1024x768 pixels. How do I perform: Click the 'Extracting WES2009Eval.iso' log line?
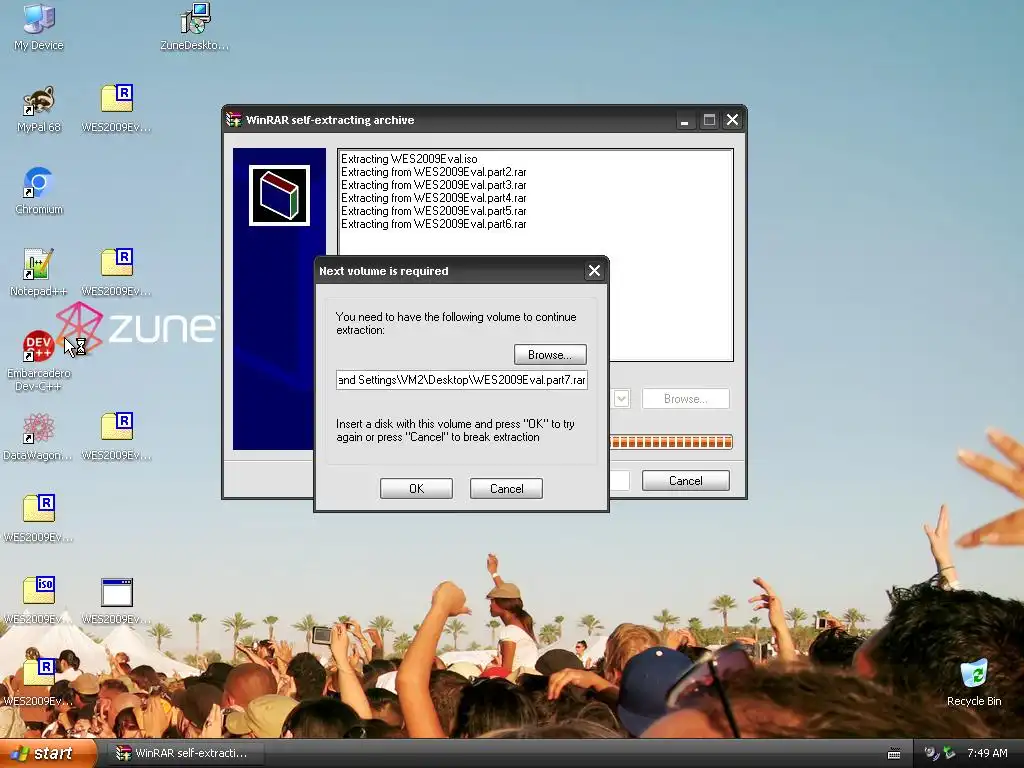[409, 159]
